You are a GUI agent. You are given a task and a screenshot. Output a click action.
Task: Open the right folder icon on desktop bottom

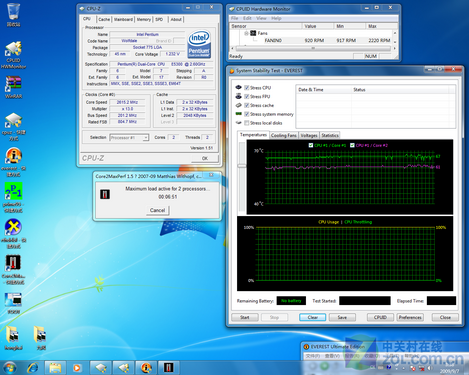click(x=41, y=337)
